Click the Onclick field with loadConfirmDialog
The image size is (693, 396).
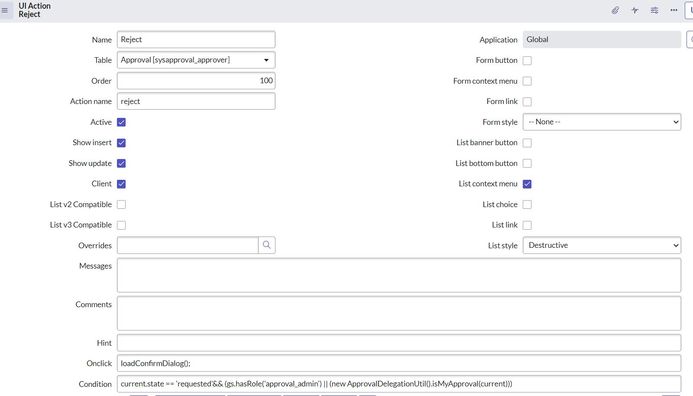tap(399, 363)
